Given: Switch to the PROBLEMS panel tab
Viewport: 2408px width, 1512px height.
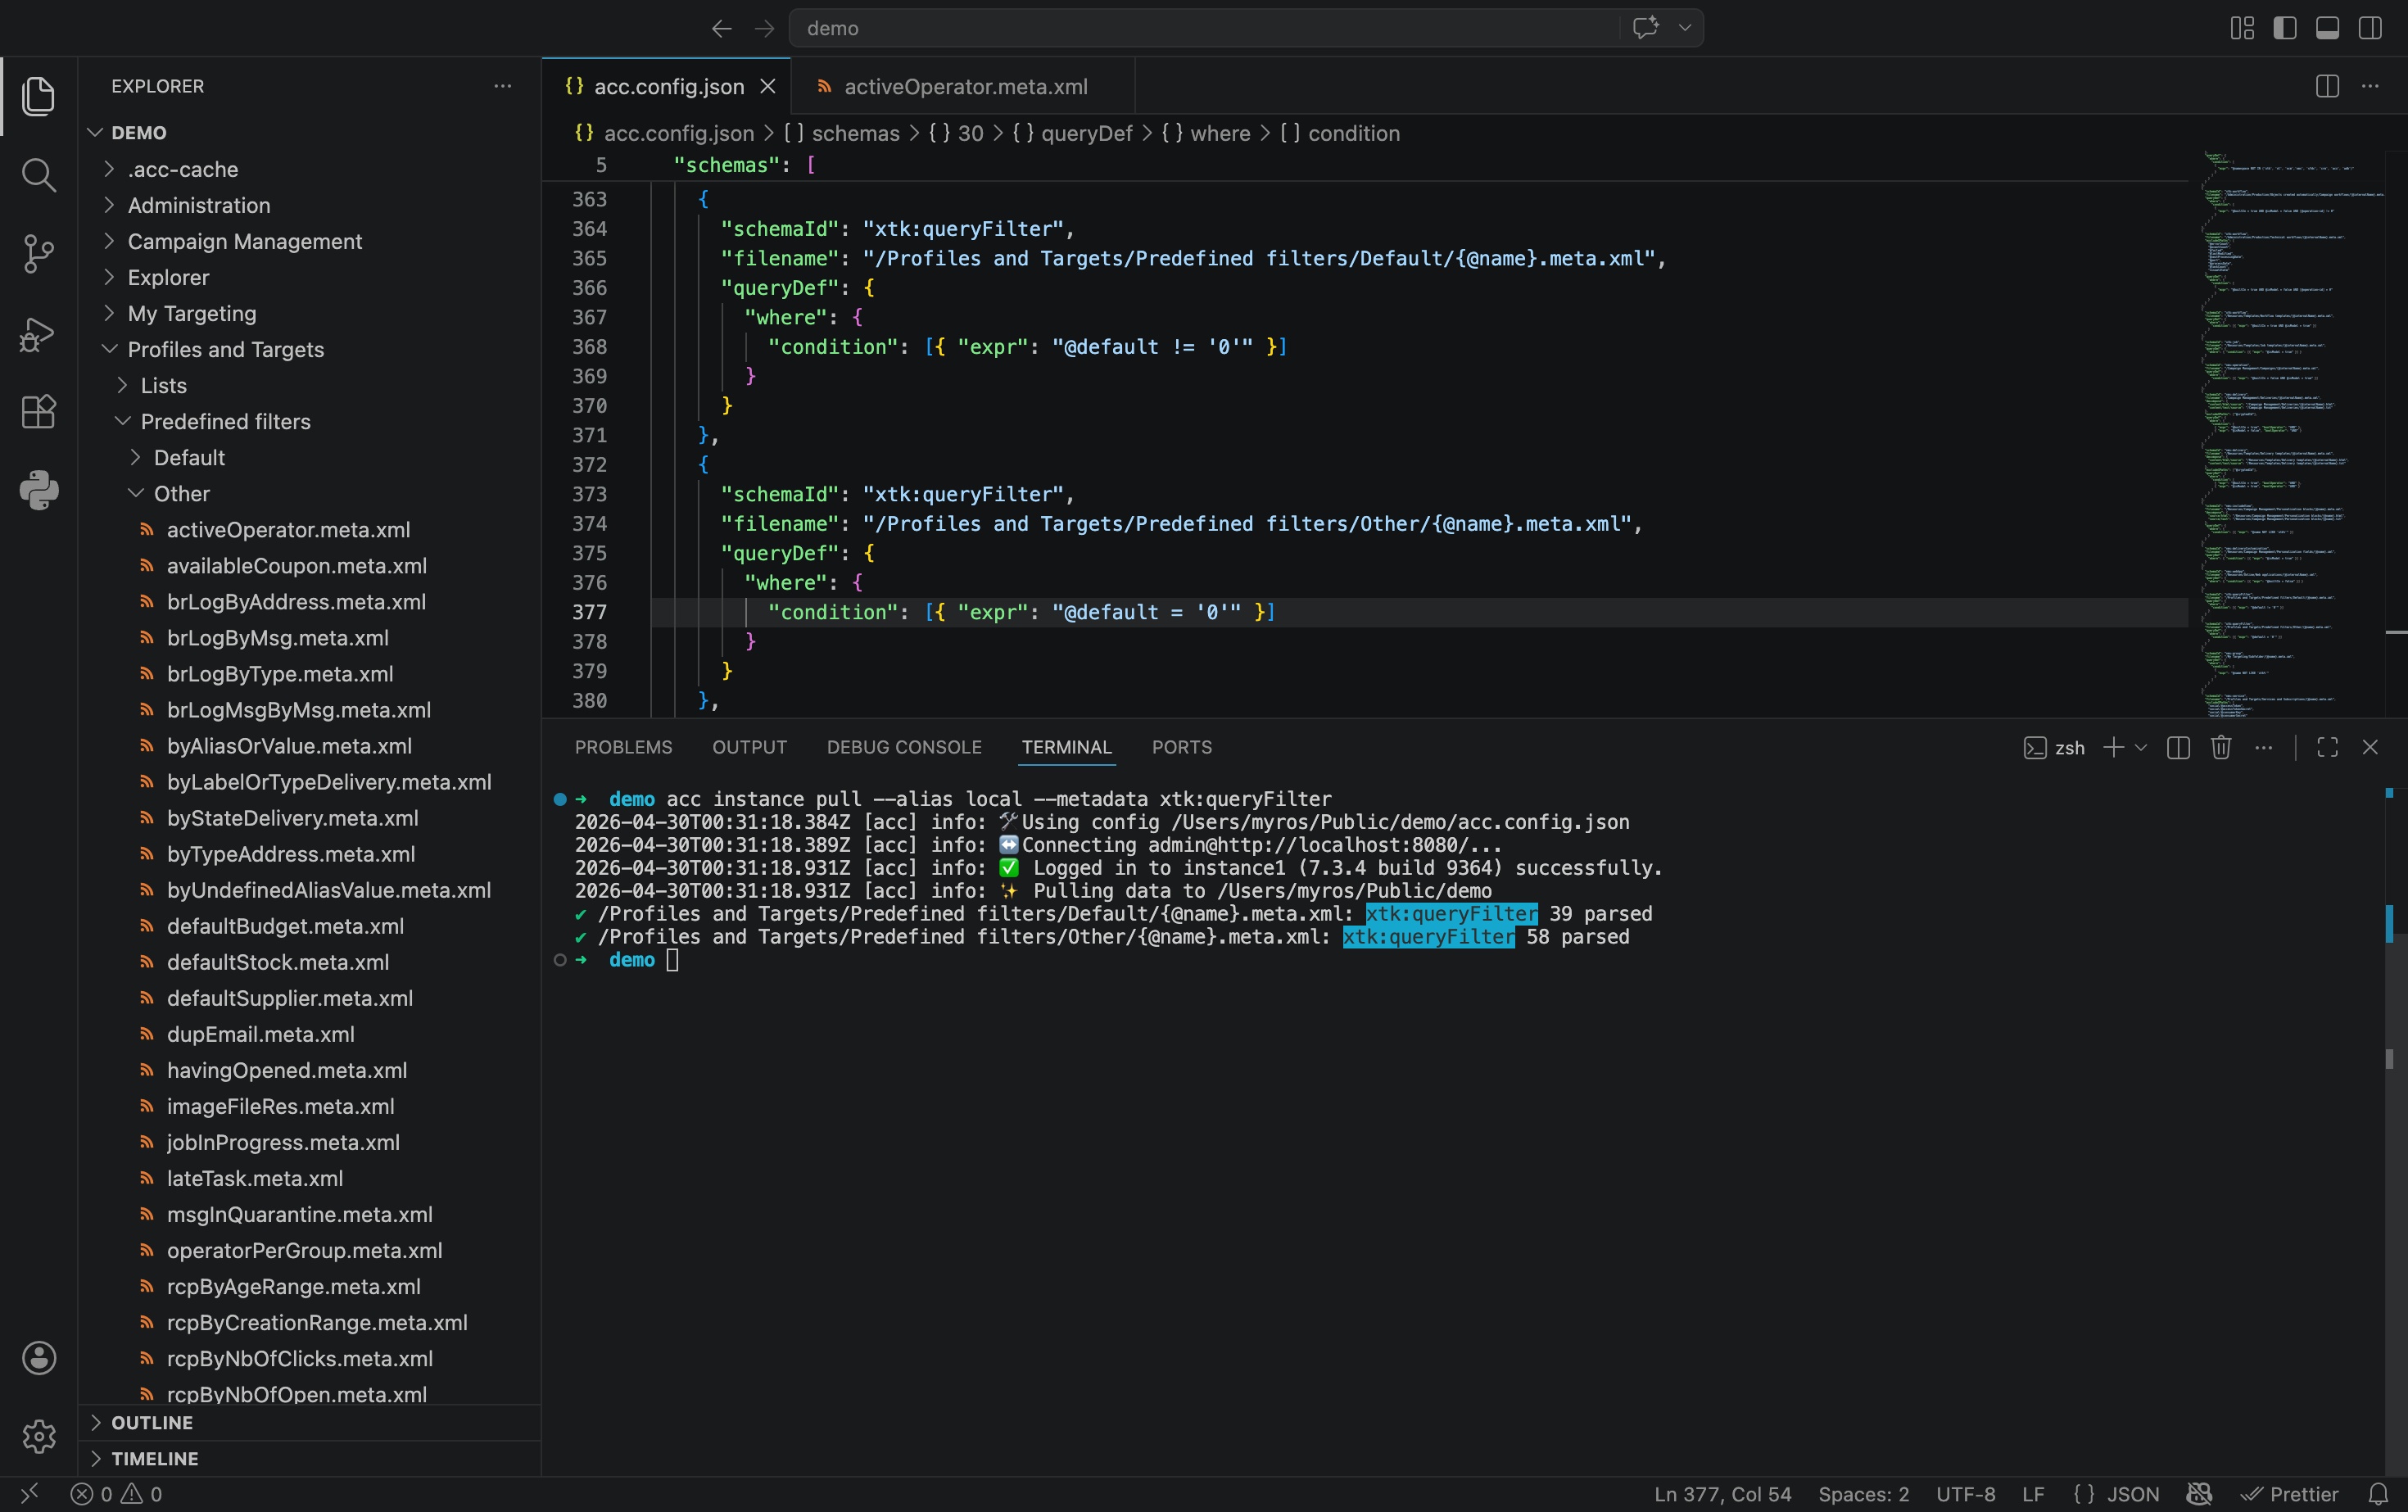Looking at the screenshot, I should pyautogui.click(x=623, y=747).
